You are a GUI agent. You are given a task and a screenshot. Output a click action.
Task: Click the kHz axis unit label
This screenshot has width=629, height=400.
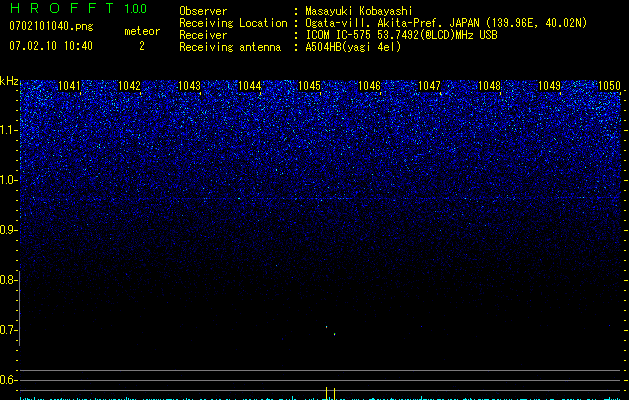[9, 81]
